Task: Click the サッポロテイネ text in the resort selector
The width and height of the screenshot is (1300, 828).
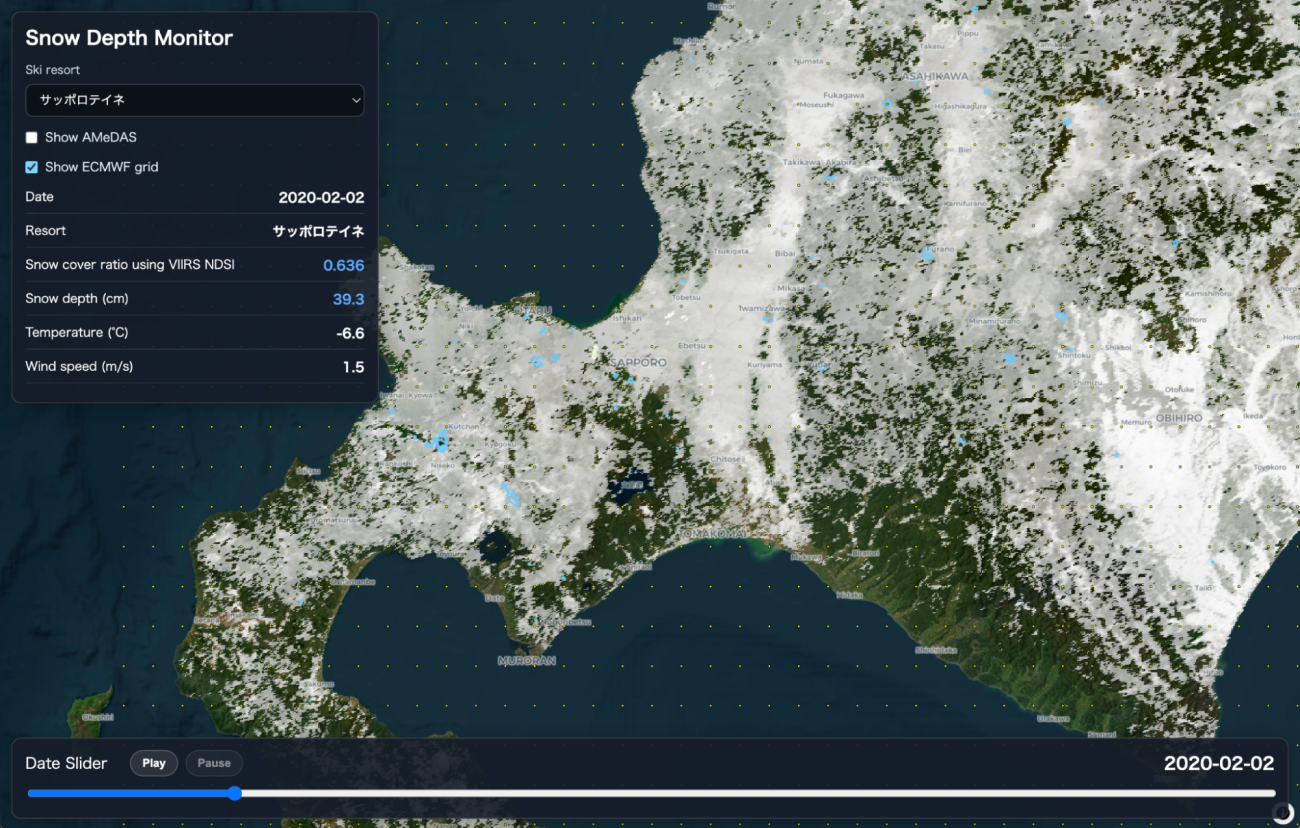Action: pyautogui.click(x=82, y=100)
